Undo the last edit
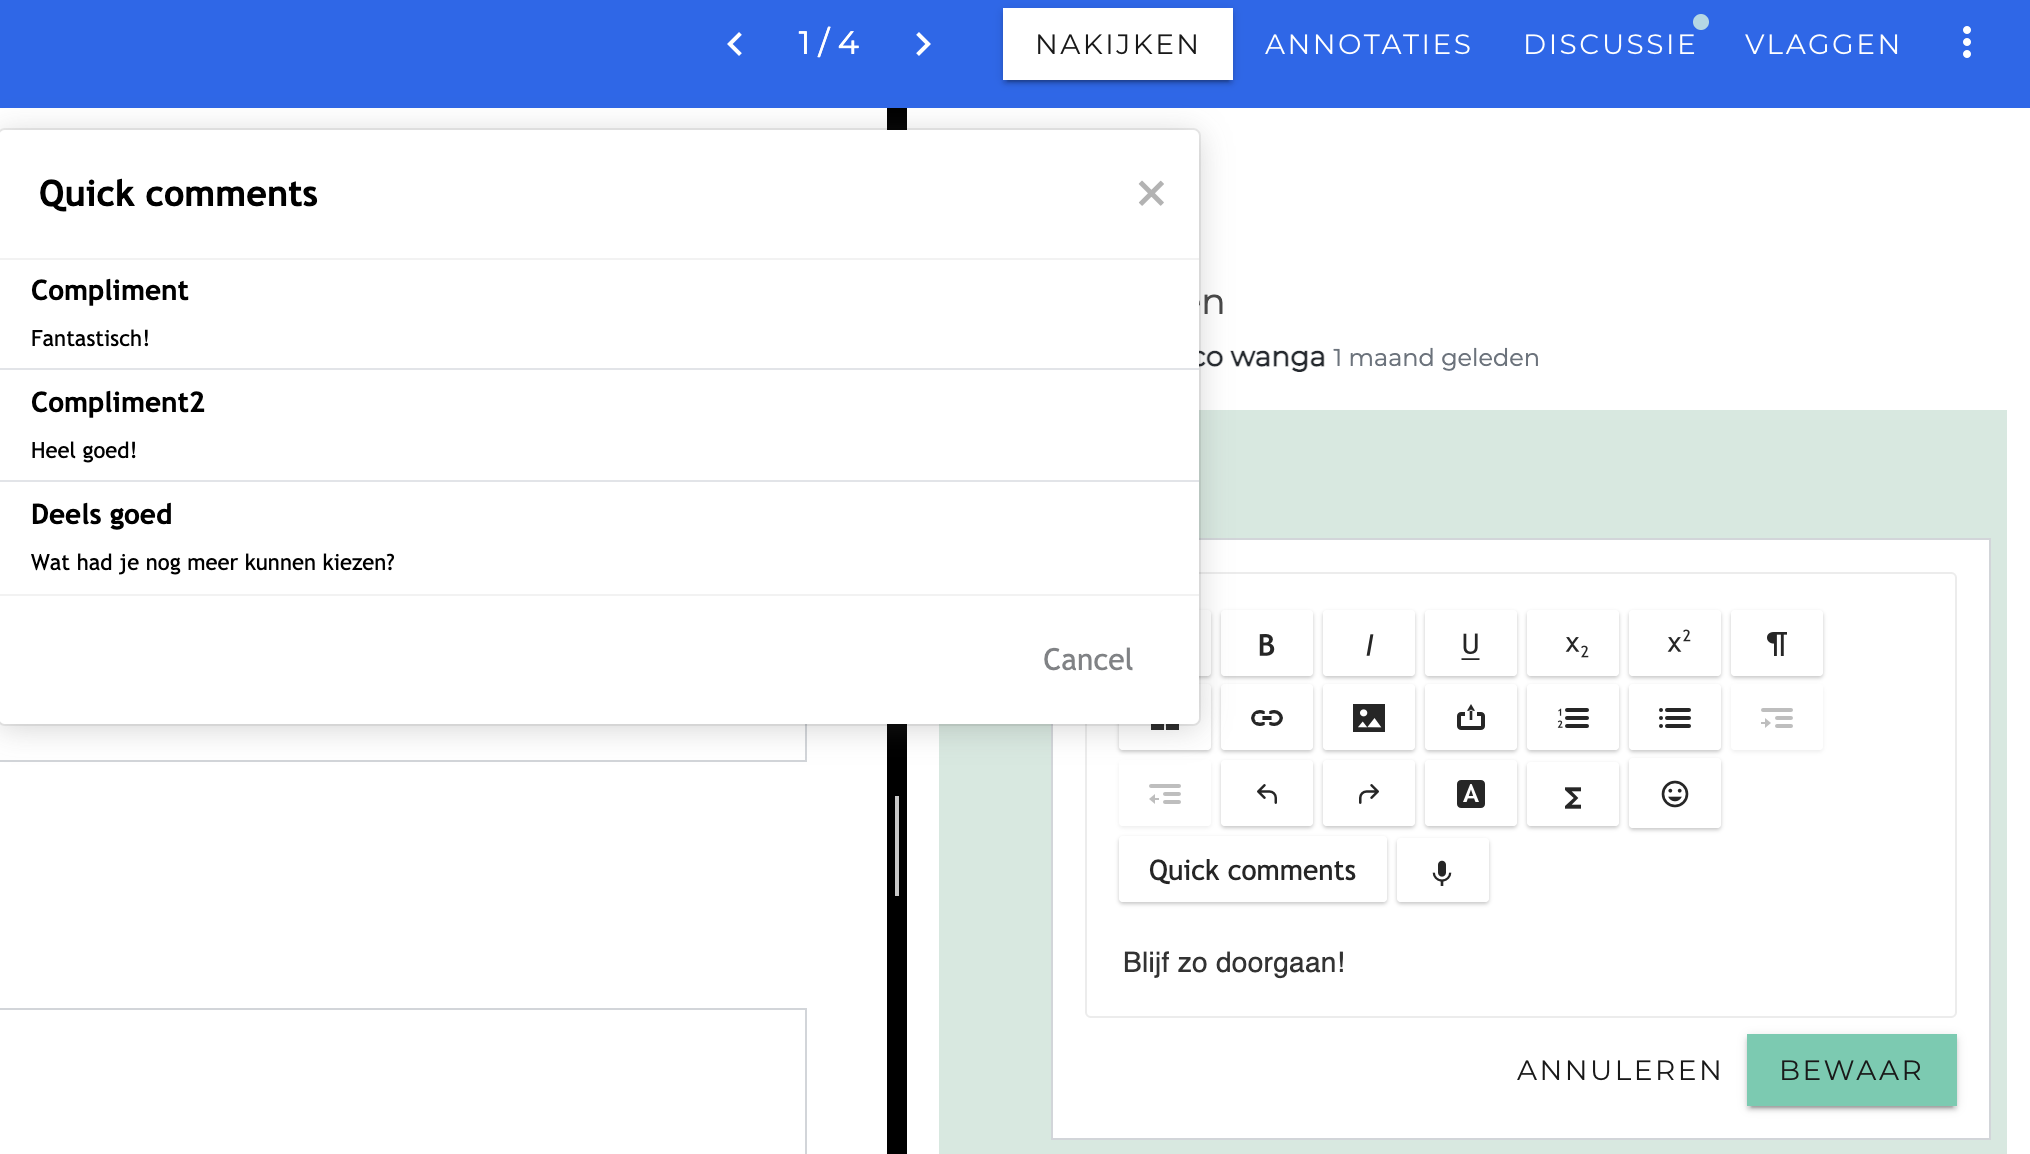Screen dimensions: 2030x1154 [x=1266, y=794]
